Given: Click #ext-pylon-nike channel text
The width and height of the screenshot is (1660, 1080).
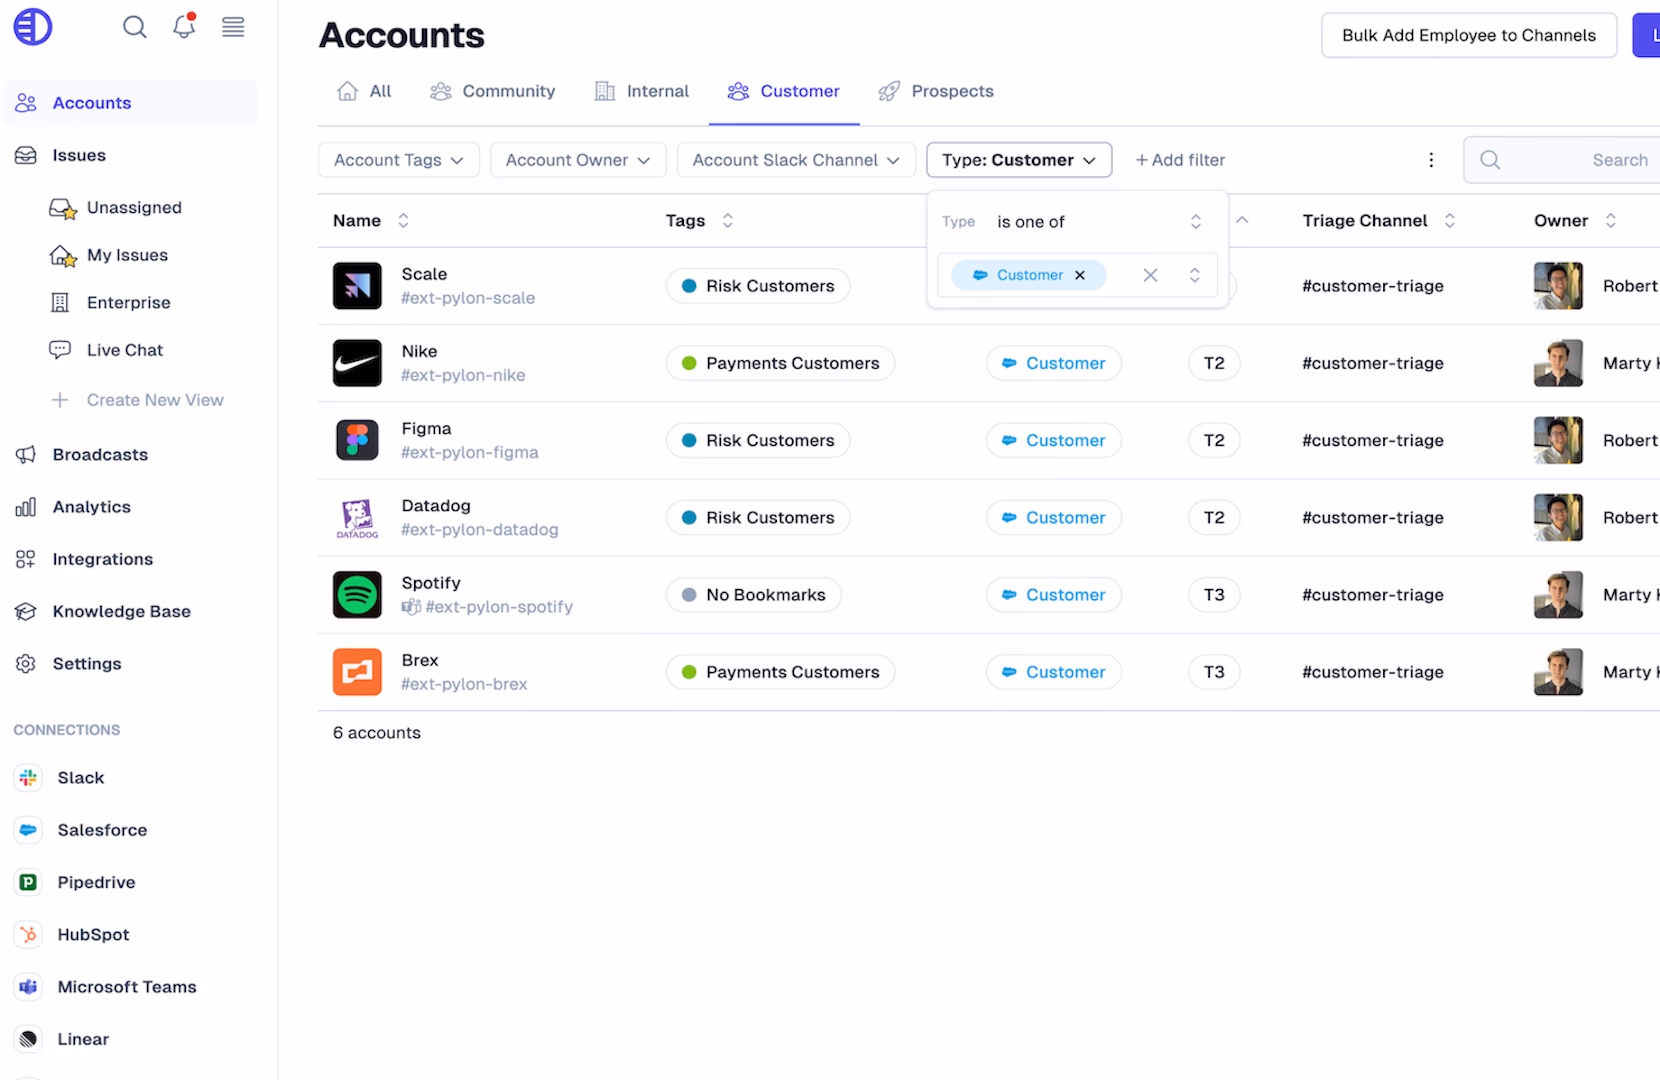Looking at the screenshot, I should [x=463, y=376].
